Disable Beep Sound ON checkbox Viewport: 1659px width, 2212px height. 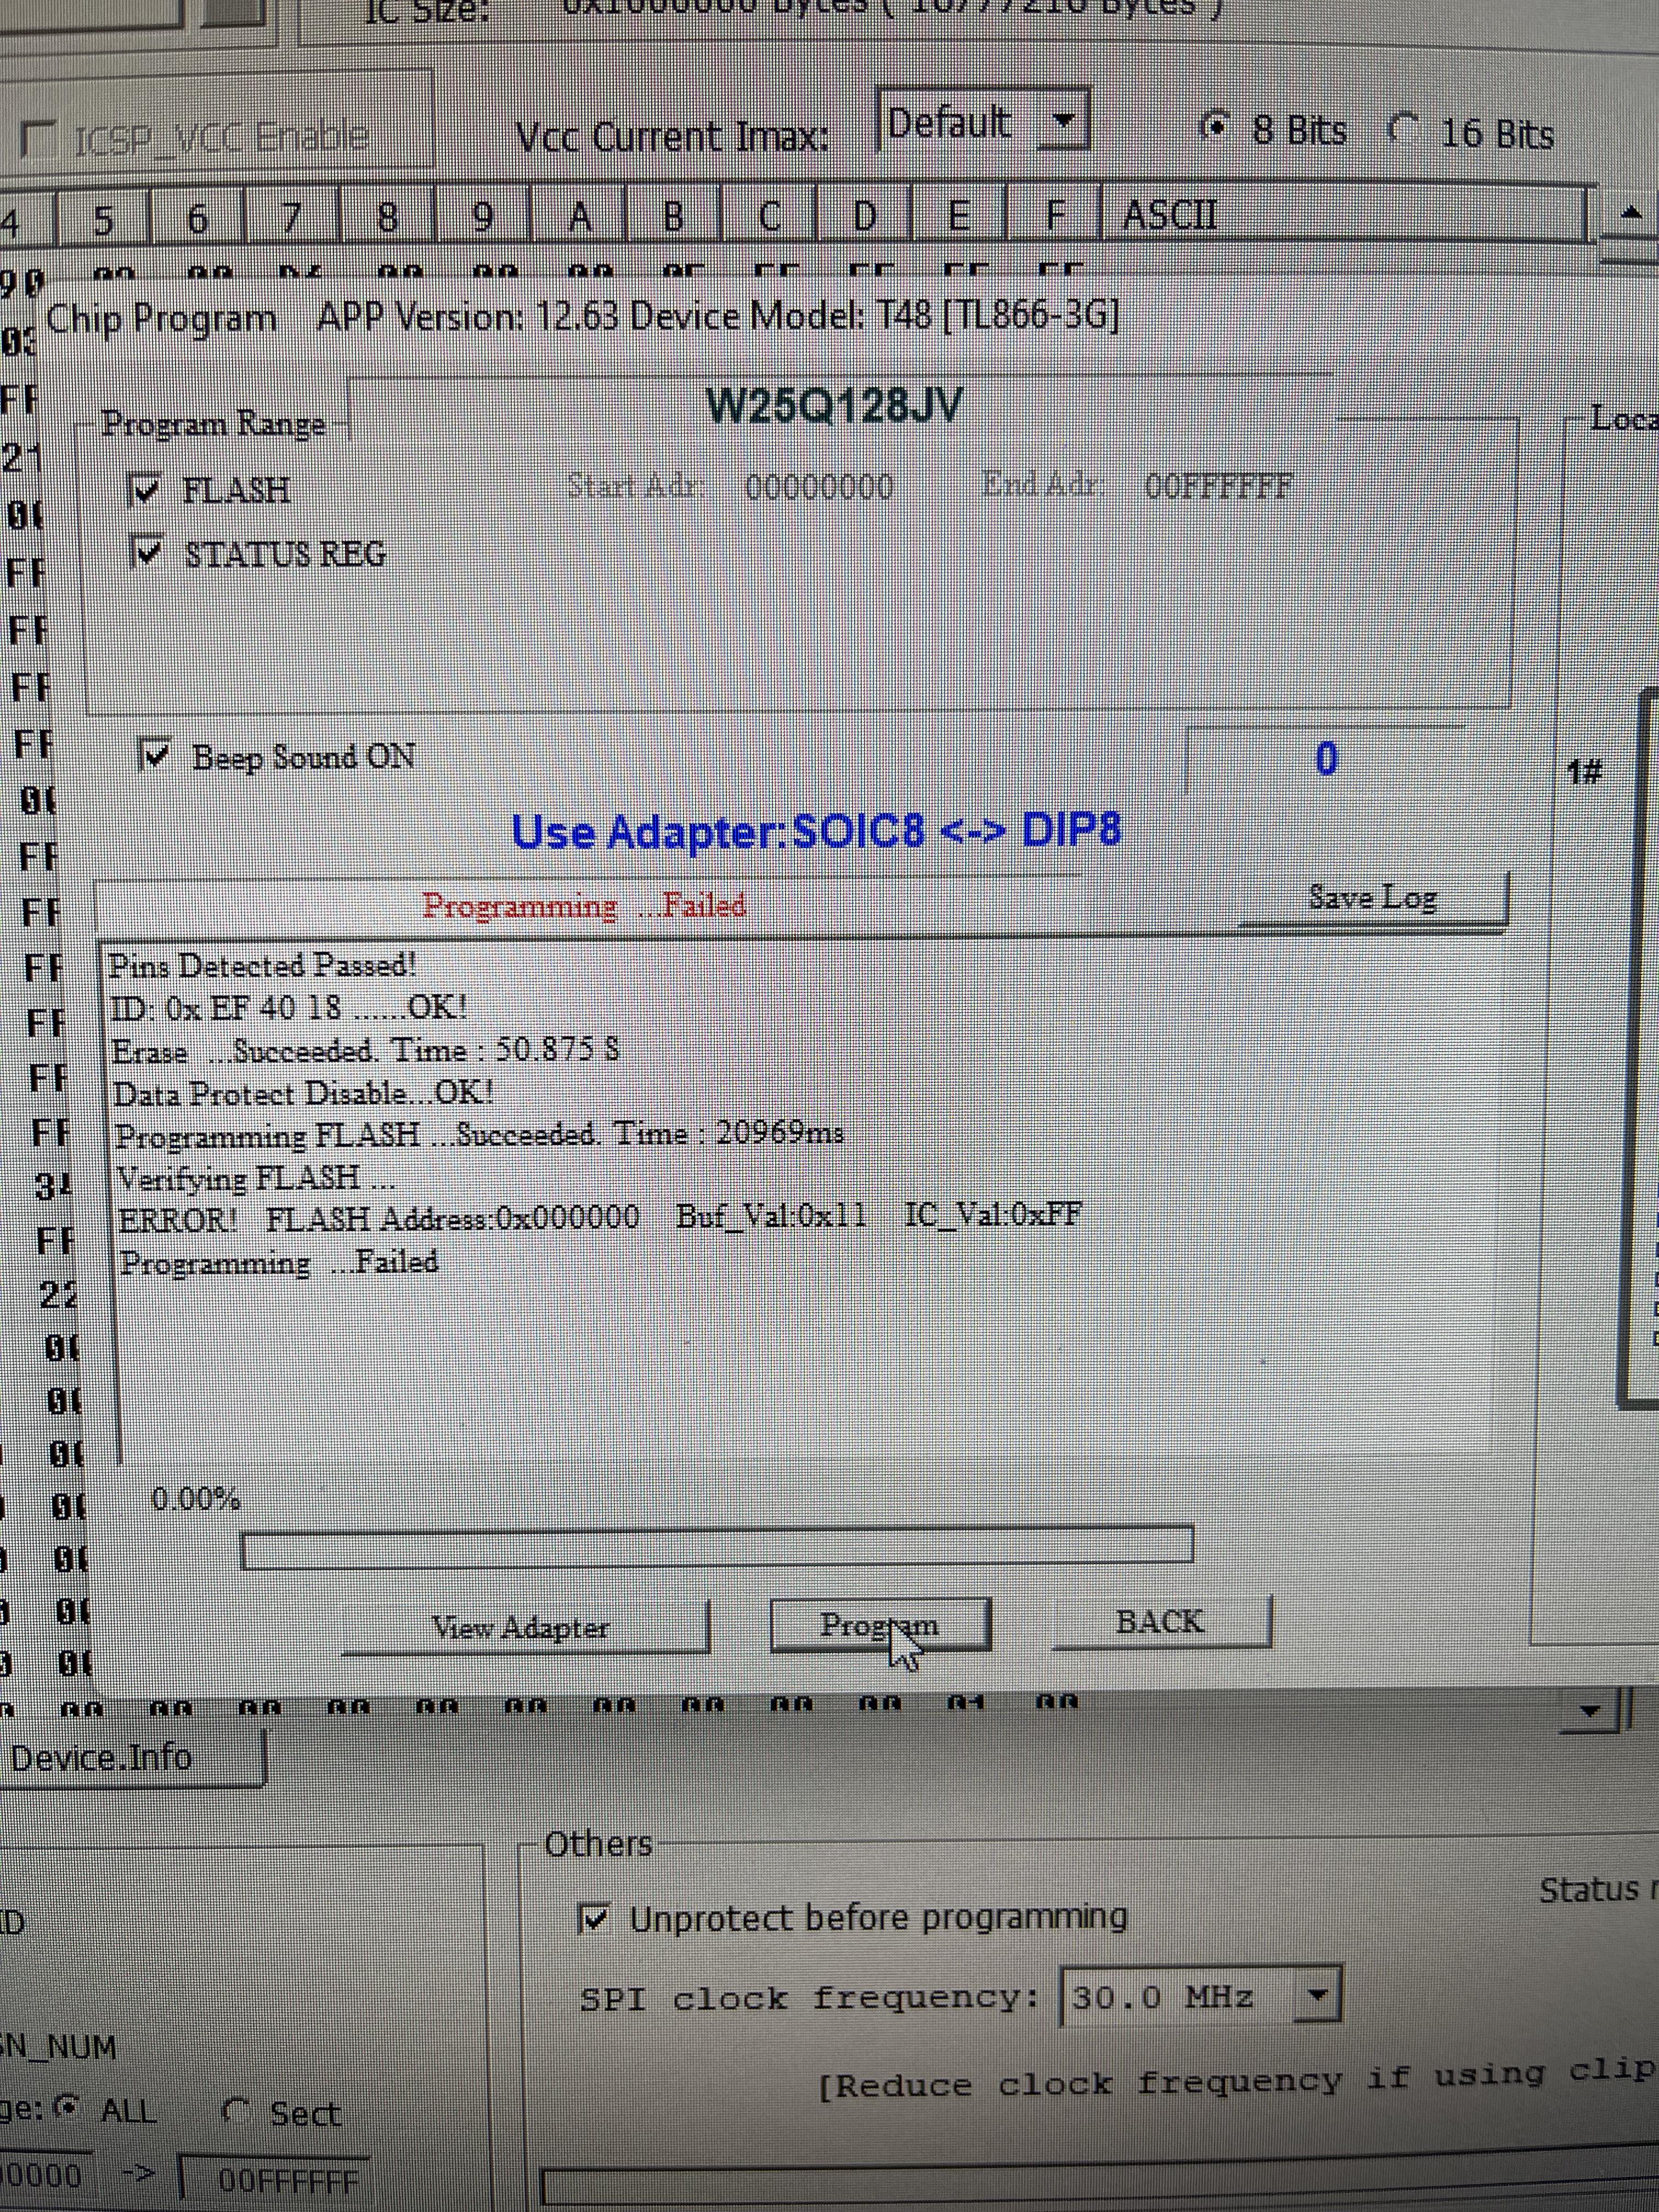[155, 756]
